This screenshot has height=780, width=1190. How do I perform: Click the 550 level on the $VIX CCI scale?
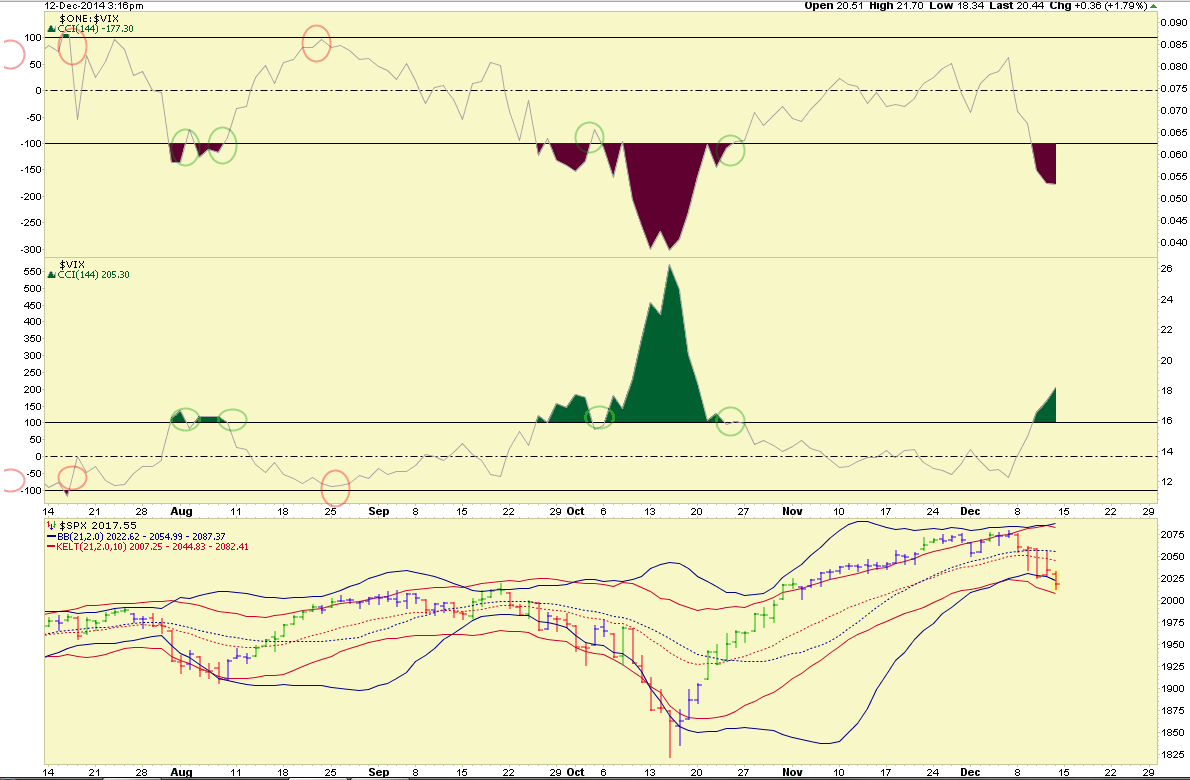[x=33, y=272]
